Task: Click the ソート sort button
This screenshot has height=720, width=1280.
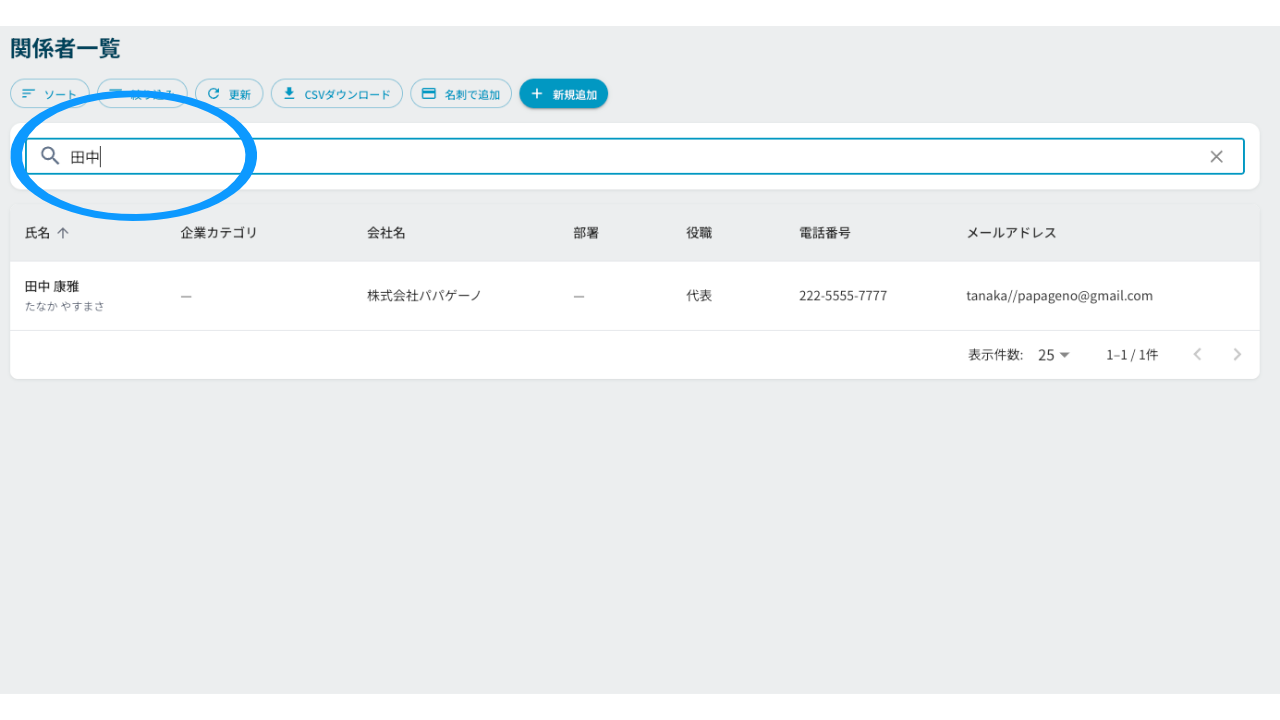Action: (x=50, y=94)
